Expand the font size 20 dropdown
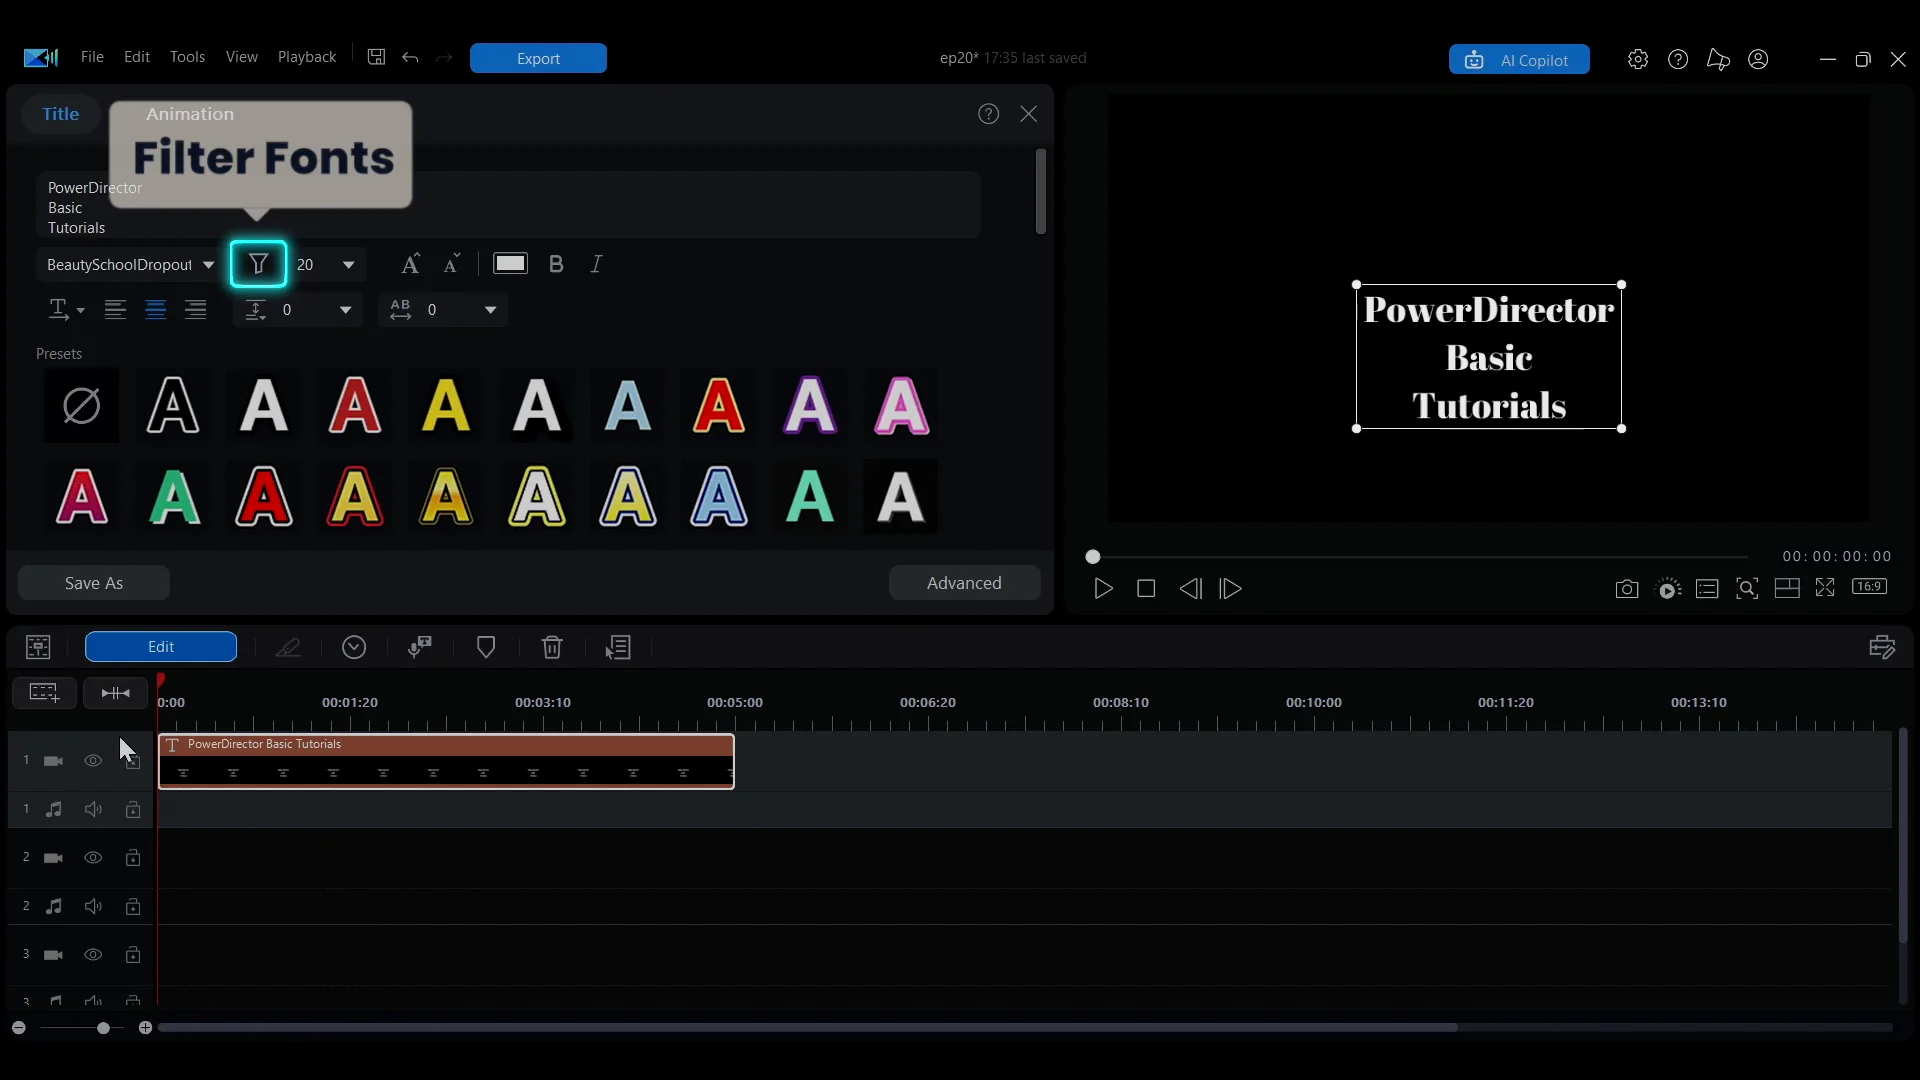The height and width of the screenshot is (1080, 1920). pos(349,265)
